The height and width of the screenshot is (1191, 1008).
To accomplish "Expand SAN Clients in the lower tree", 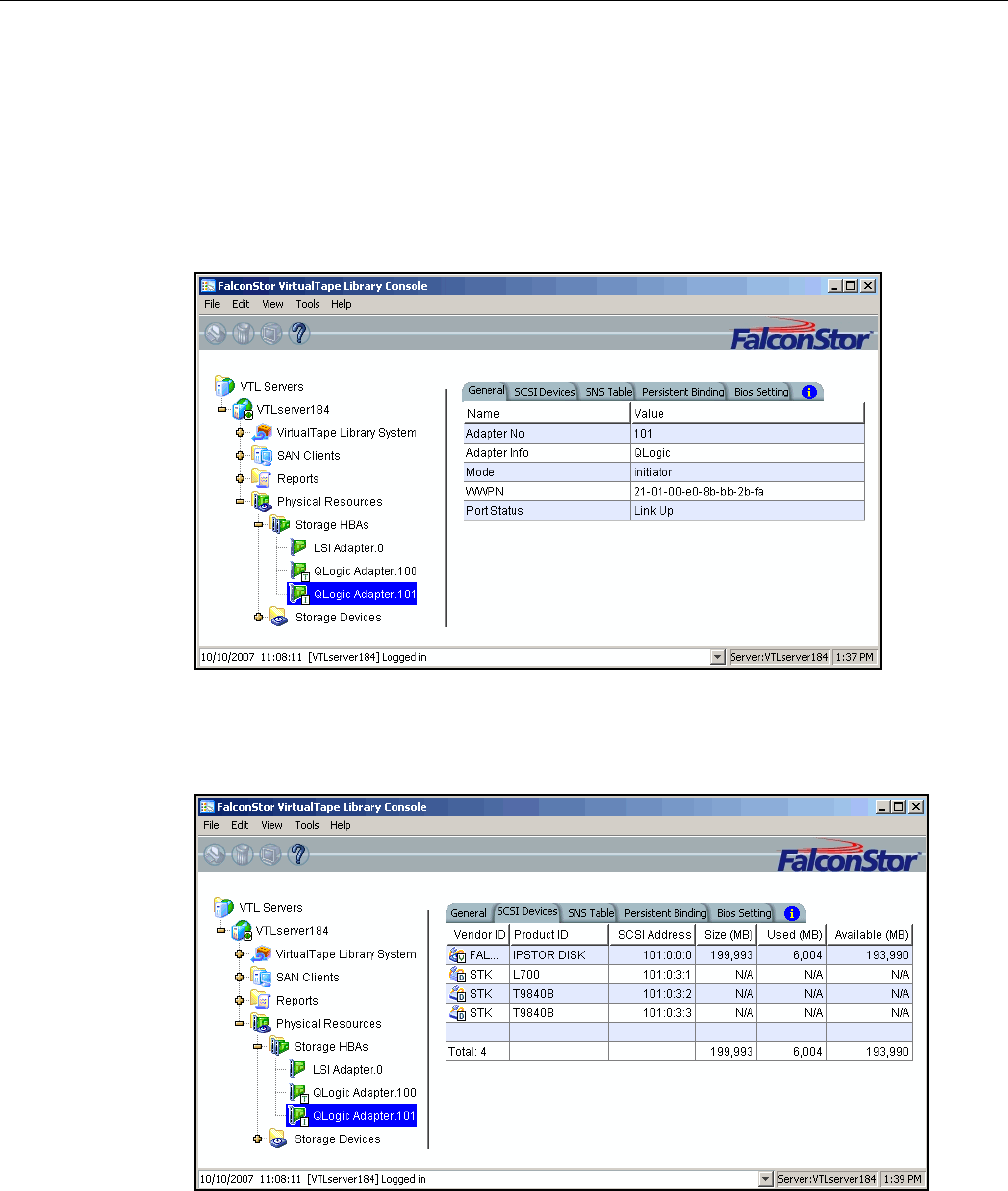I will tap(239, 977).
